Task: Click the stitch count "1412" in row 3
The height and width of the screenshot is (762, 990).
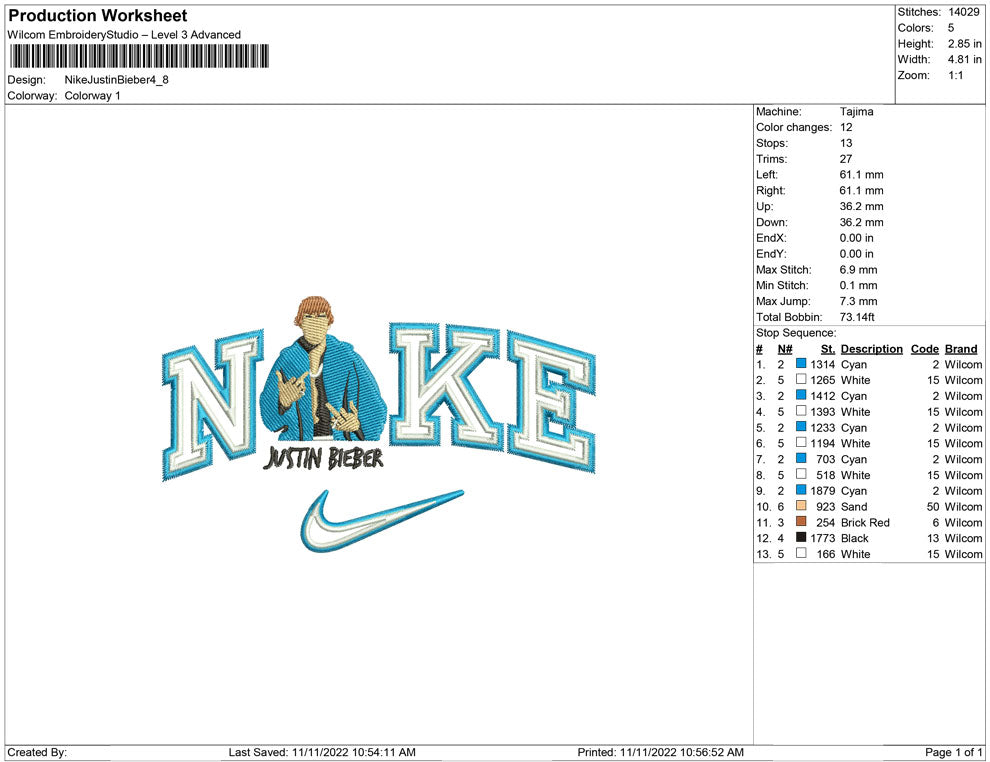Action: coord(823,396)
